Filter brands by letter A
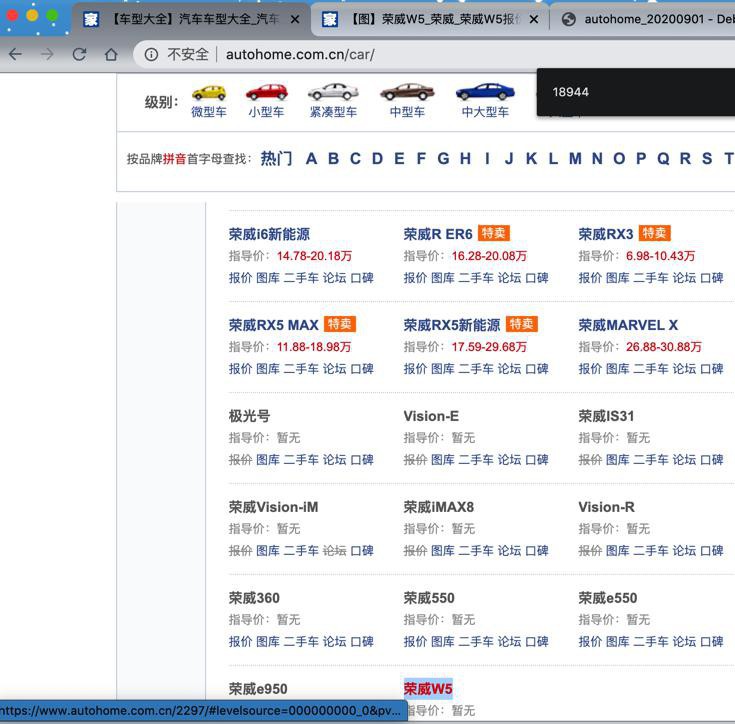This screenshot has height=724, width=735. pos(311,159)
